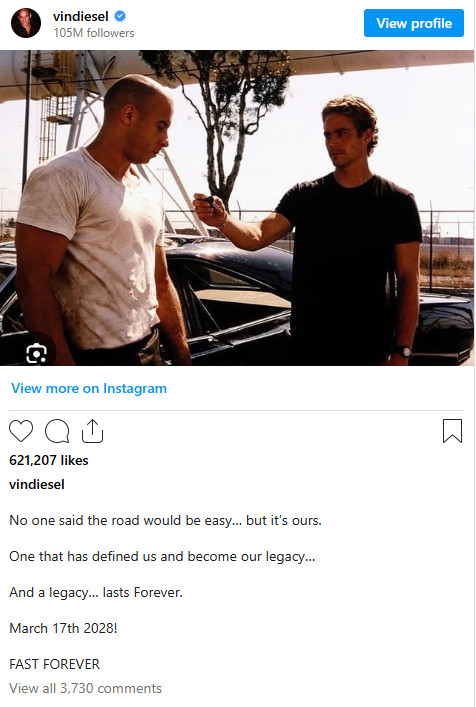The image size is (476, 707).
Task: Open View all 3,730 comments
Action: tap(86, 689)
